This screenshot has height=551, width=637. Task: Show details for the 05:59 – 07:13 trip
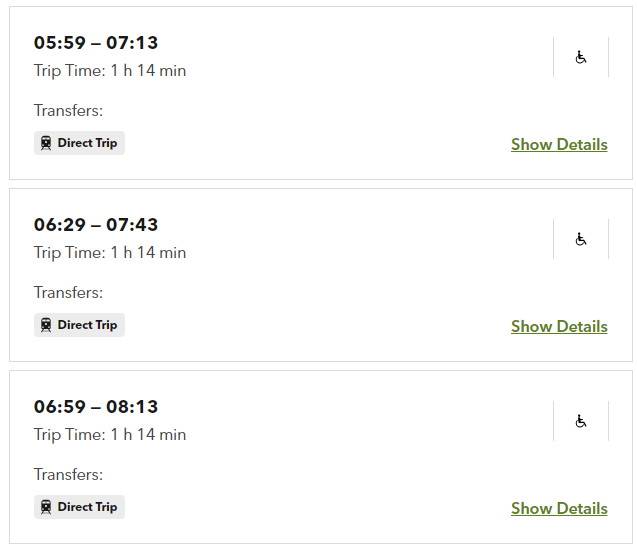click(559, 144)
